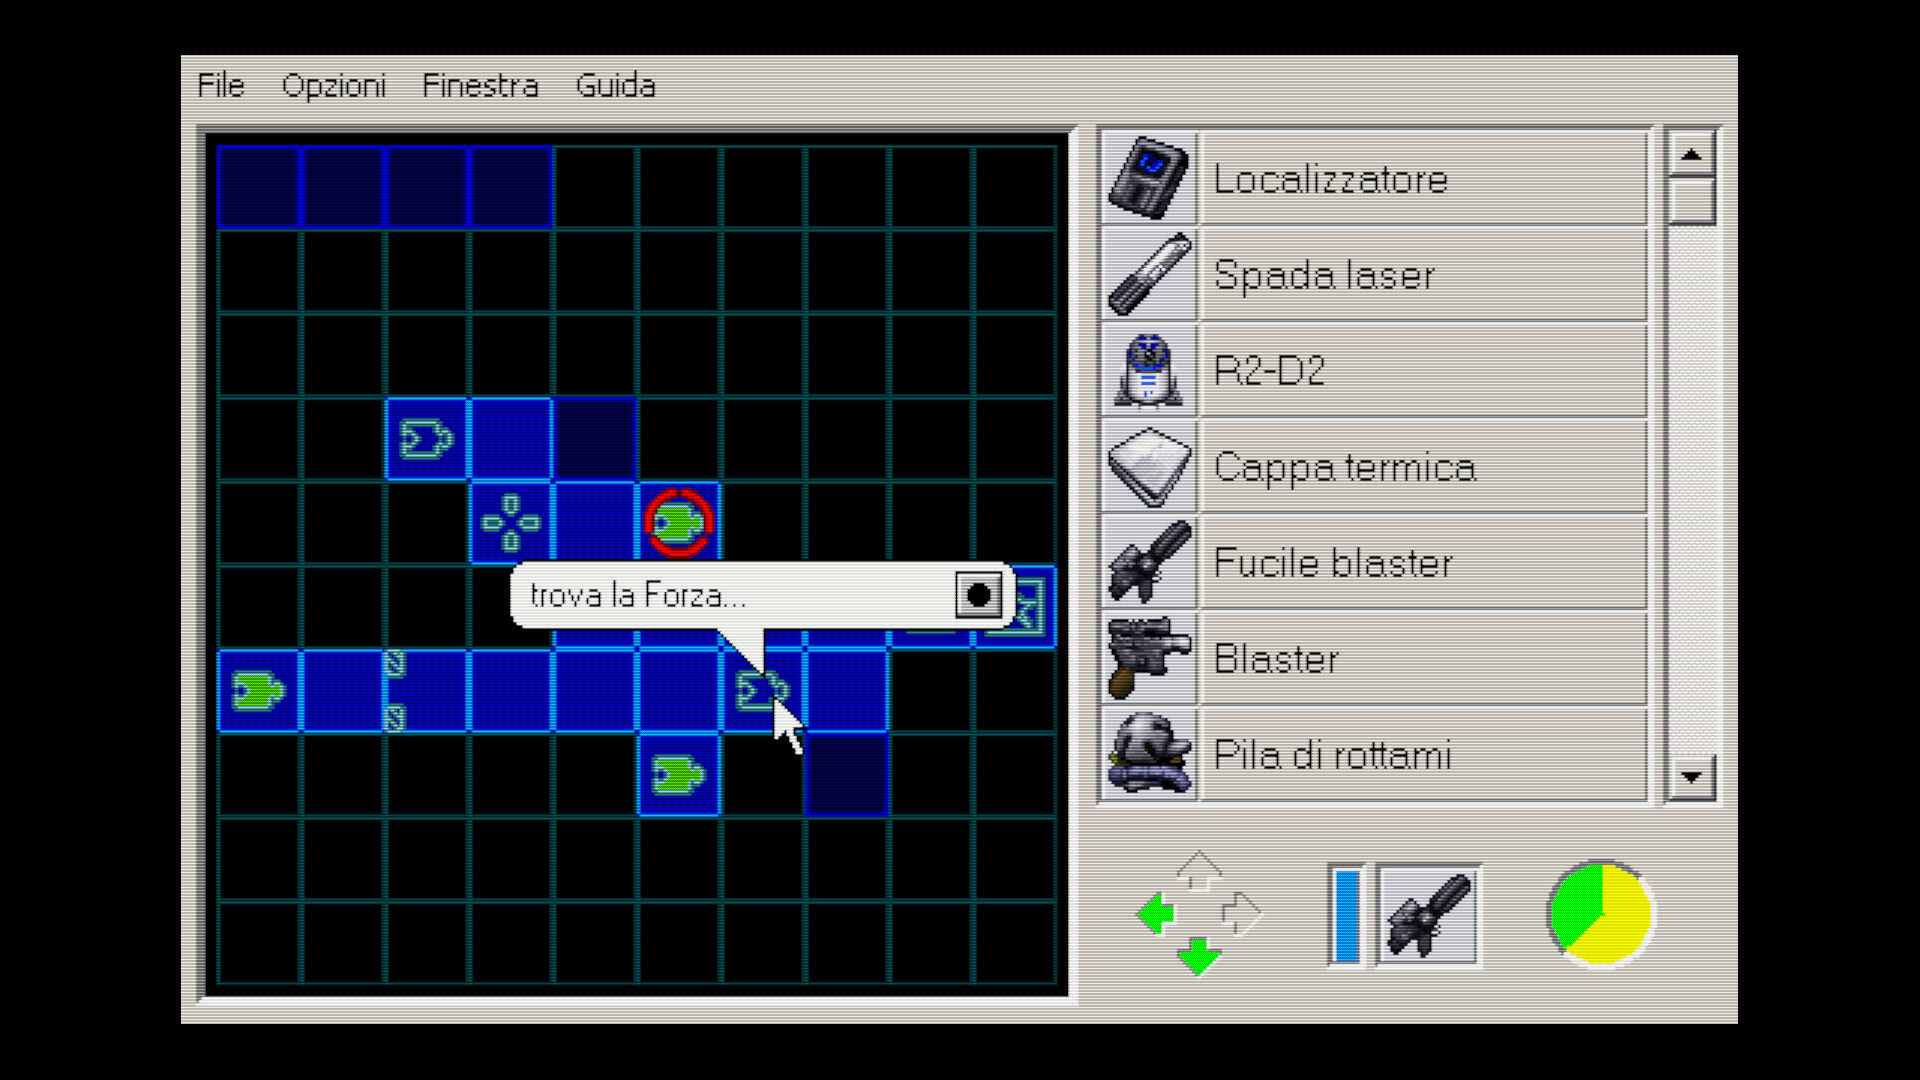The height and width of the screenshot is (1080, 1920).
Task: Click the Fucile blaster text label
Action: point(1333,563)
